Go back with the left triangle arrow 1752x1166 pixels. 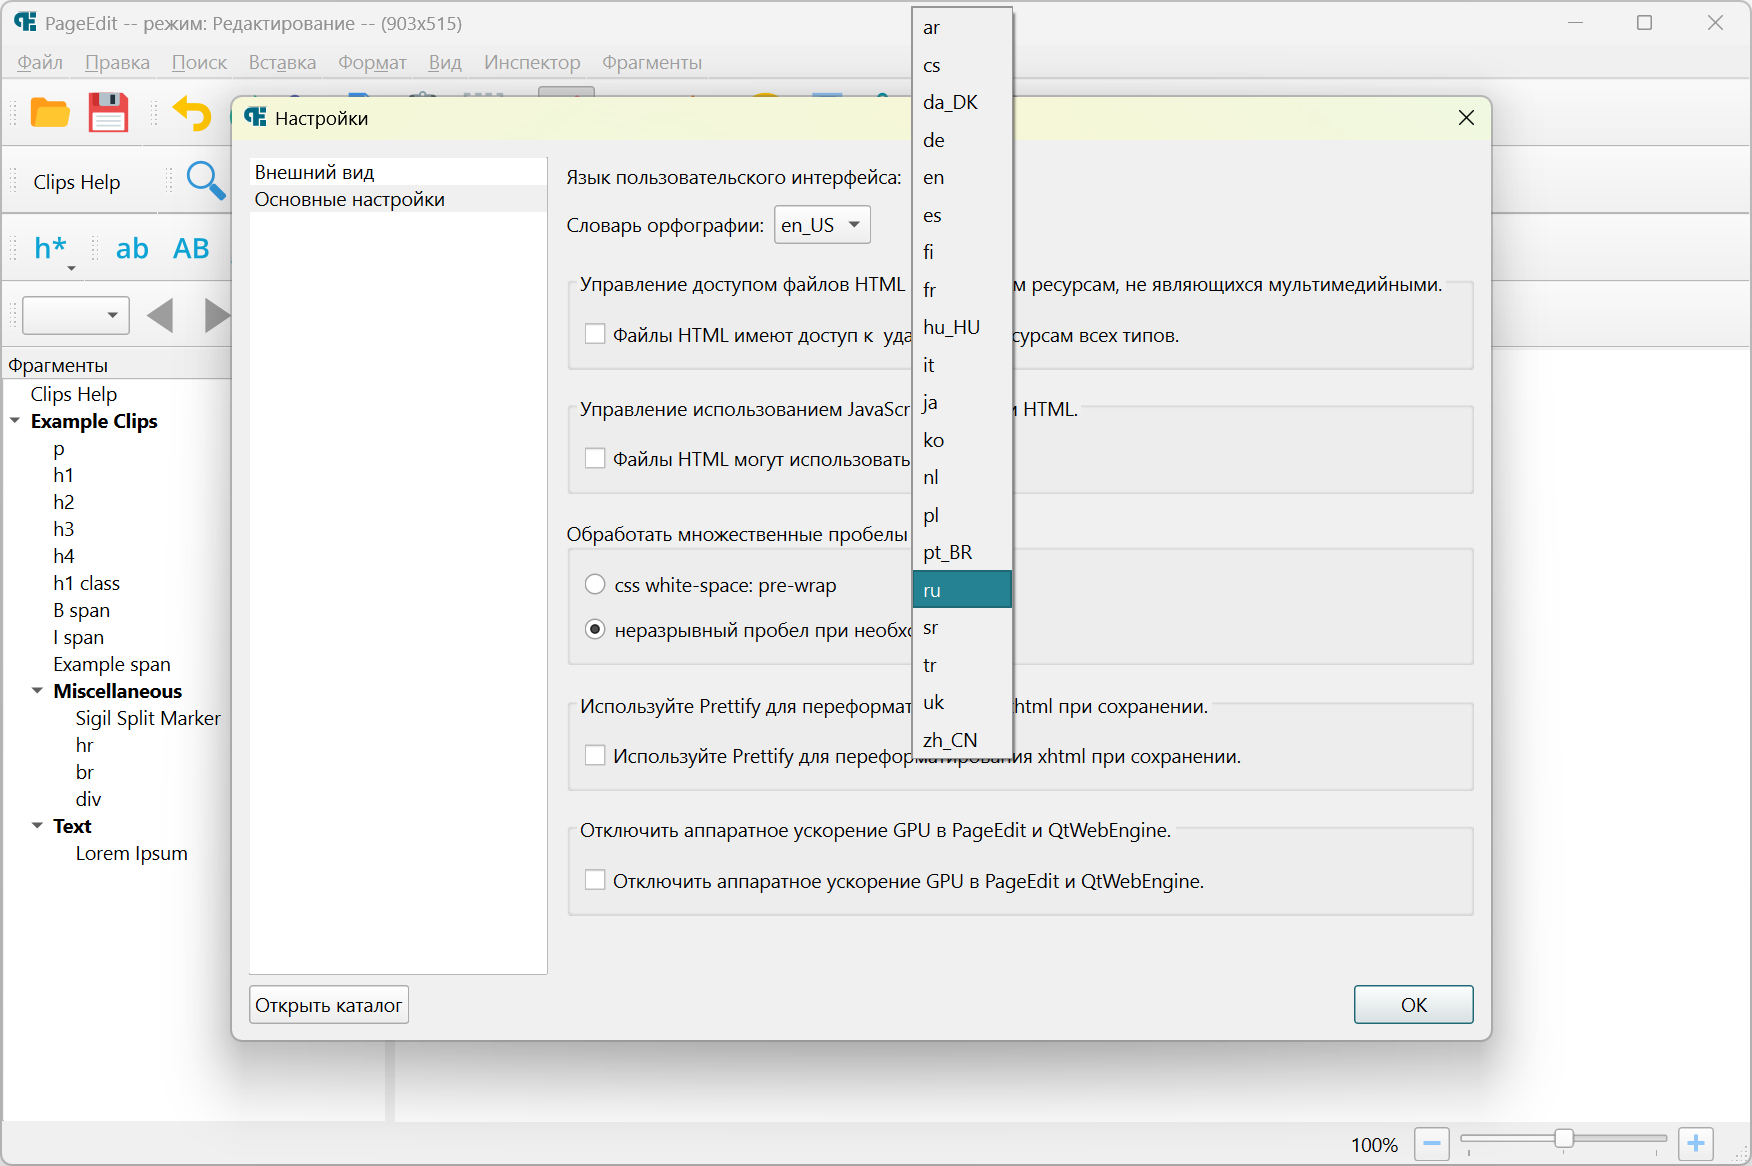click(x=160, y=315)
